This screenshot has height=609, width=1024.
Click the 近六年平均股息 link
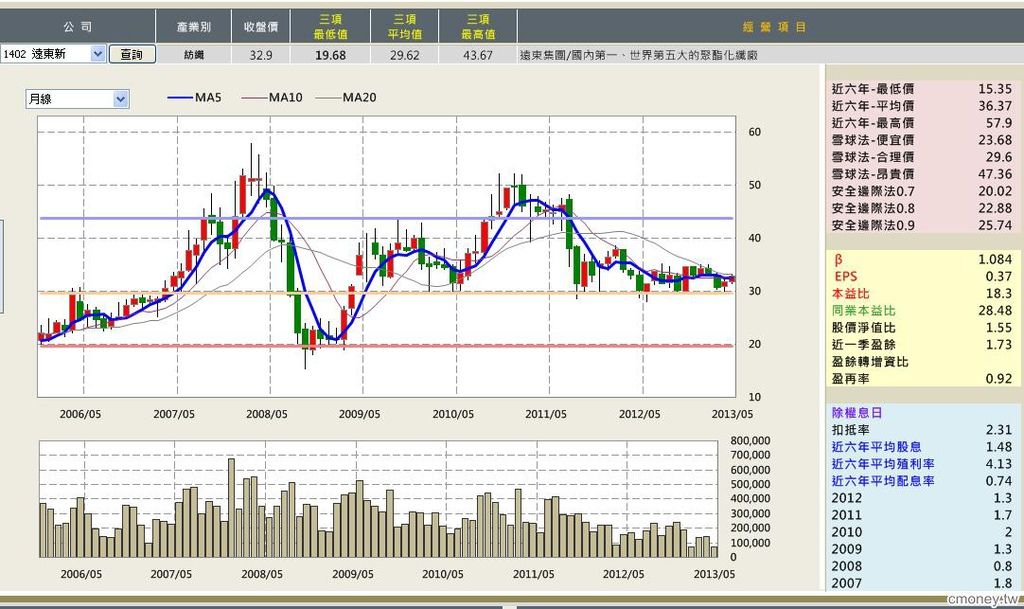(876, 447)
